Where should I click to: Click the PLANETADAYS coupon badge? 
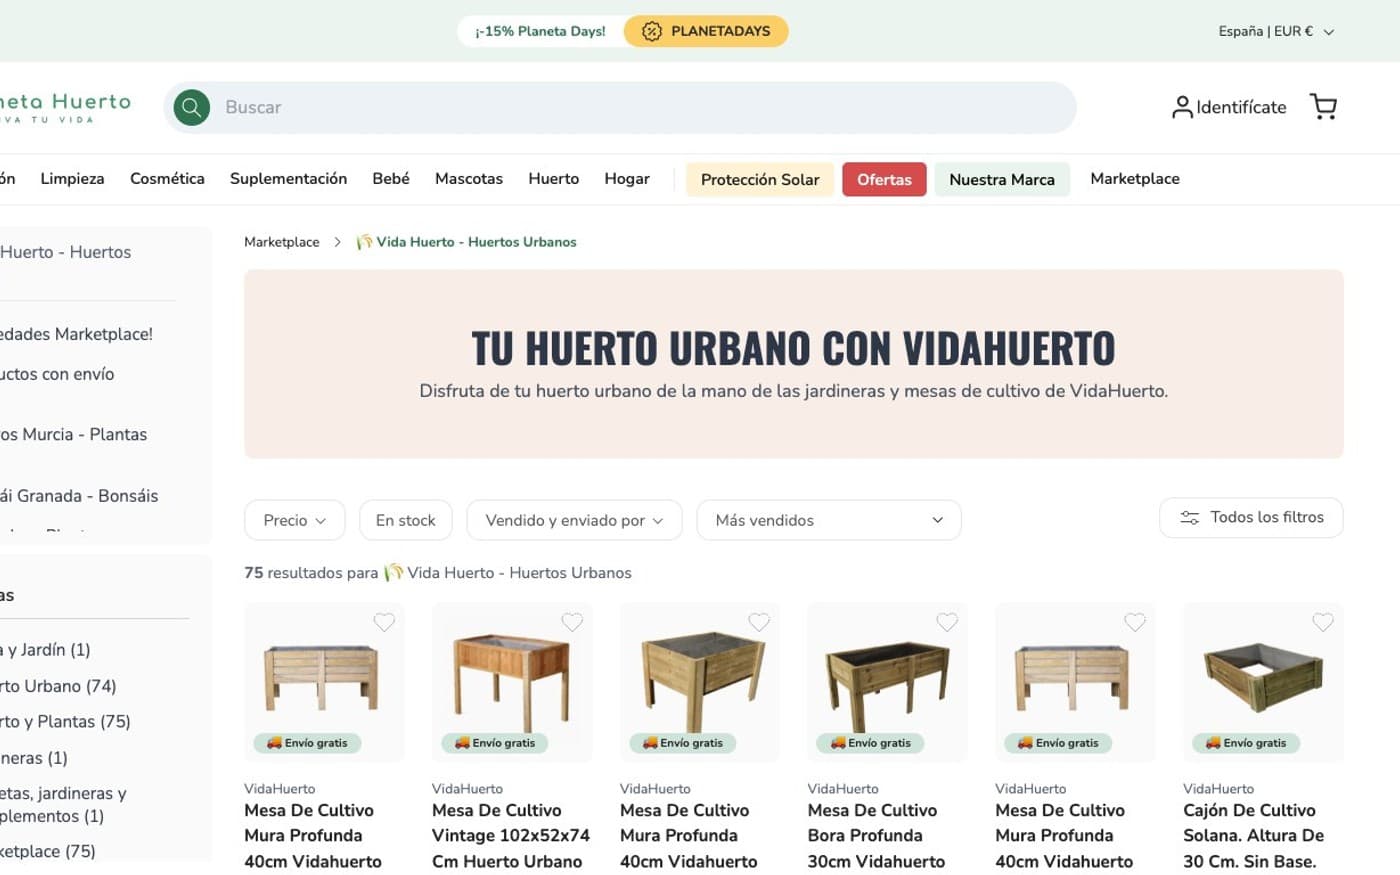point(706,31)
